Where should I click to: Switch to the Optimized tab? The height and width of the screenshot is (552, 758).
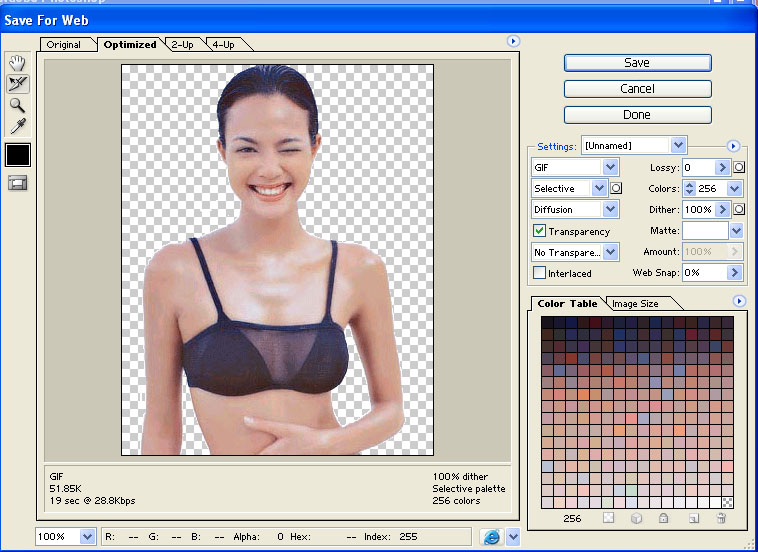(x=130, y=44)
